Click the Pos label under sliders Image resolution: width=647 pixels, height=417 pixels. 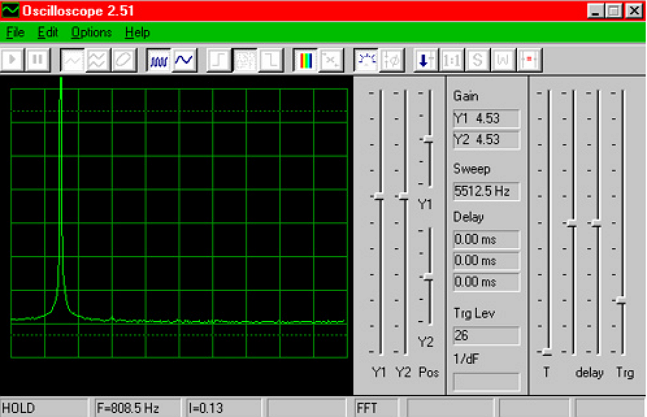[429, 372]
